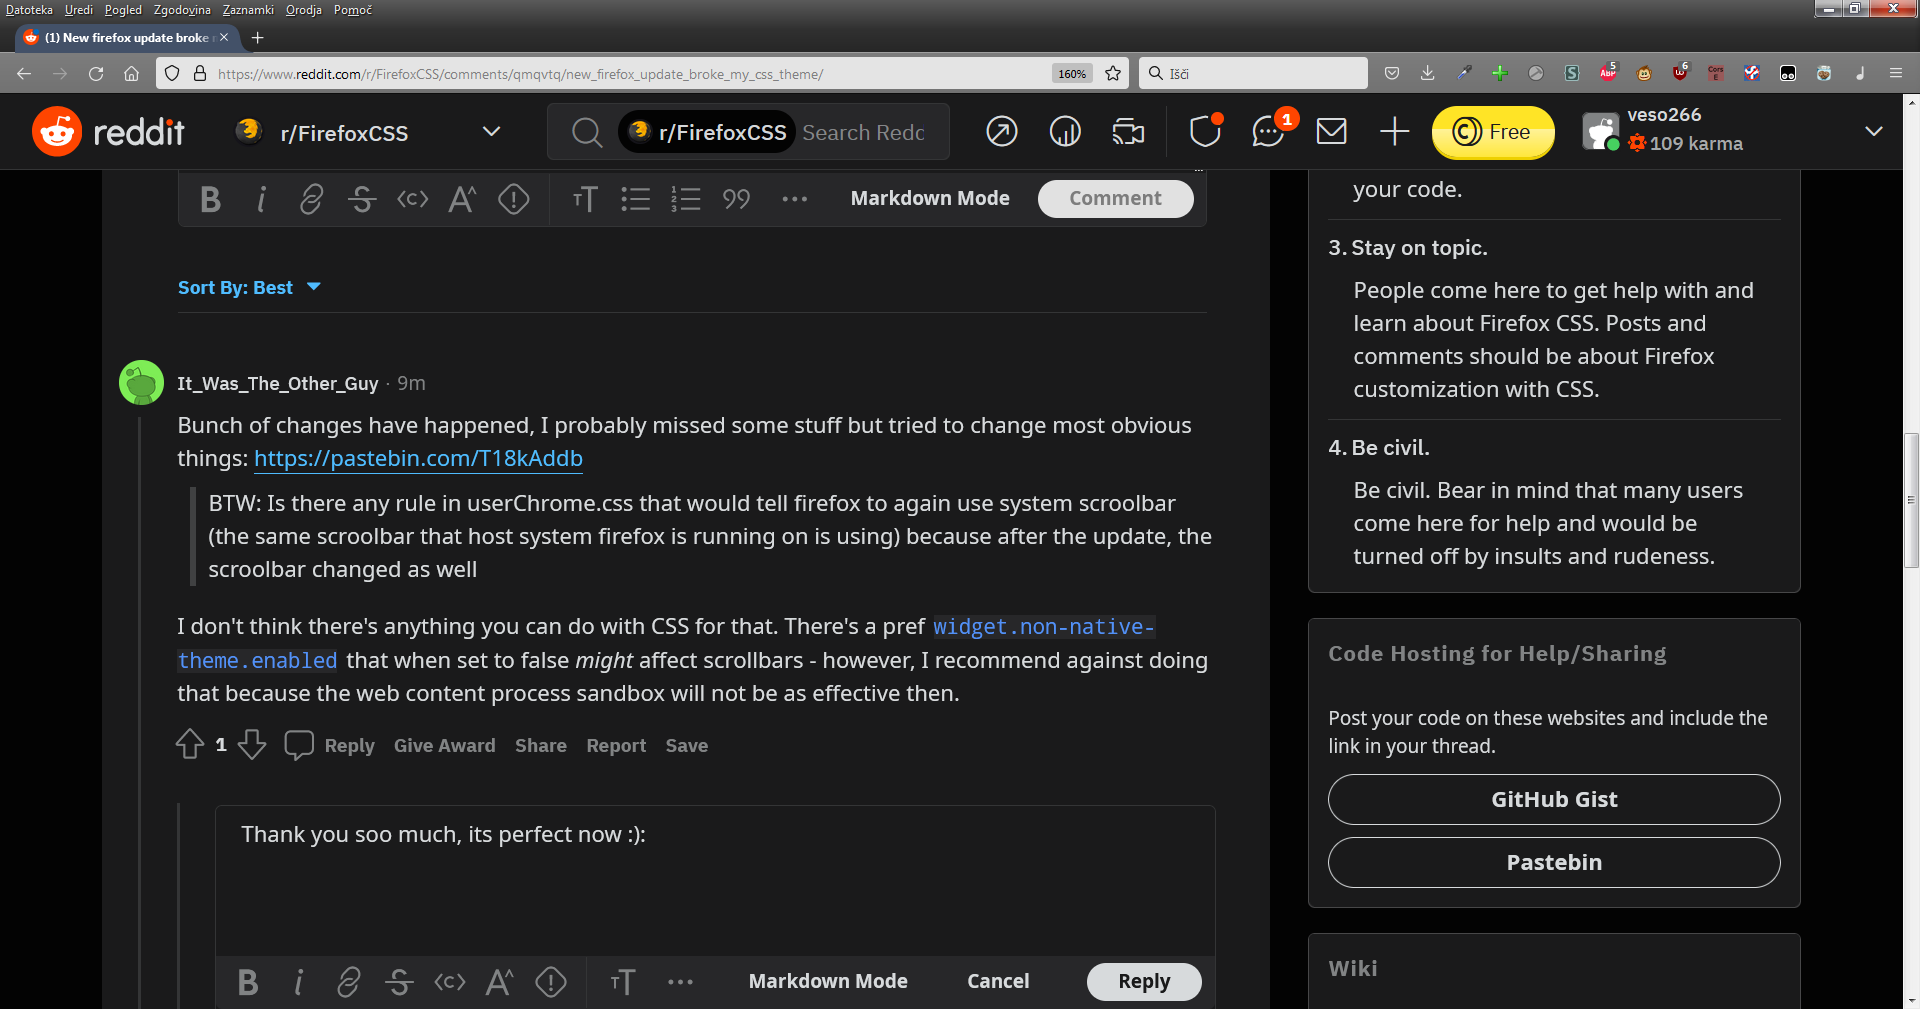Open the Orodja menu
The width and height of the screenshot is (1920, 1009).
click(303, 10)
